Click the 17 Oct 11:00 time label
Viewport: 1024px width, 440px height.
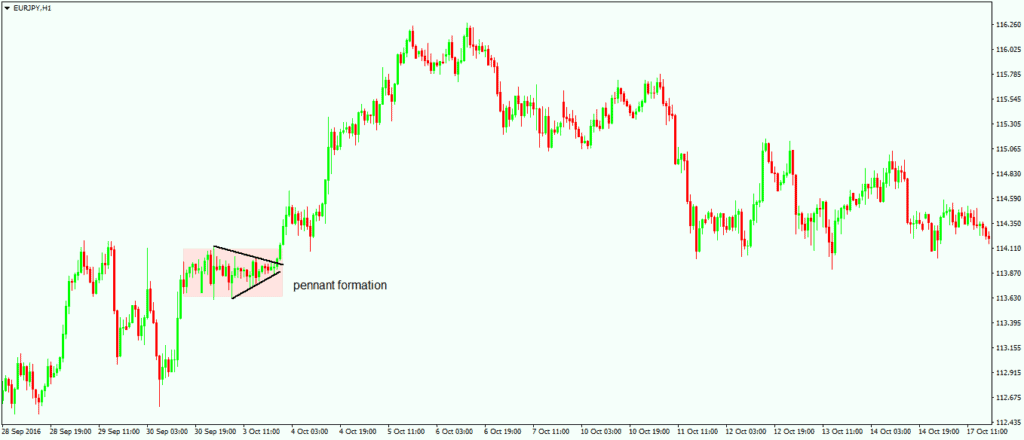click(x=988, y=432)
